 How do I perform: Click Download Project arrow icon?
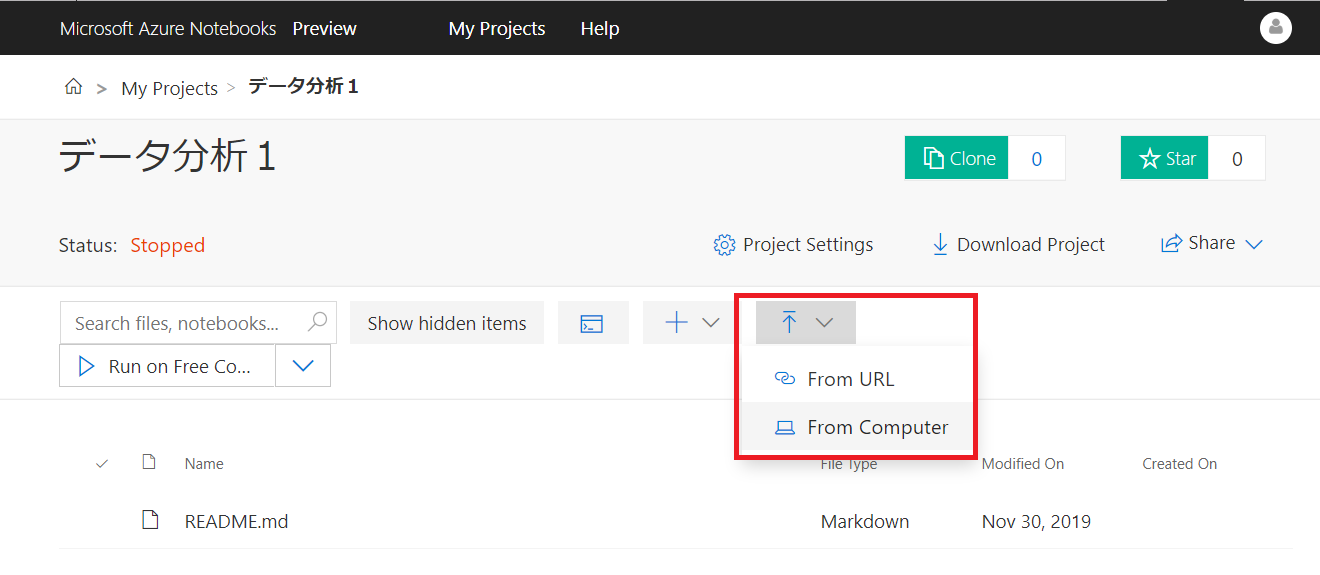tap(939, 245)
